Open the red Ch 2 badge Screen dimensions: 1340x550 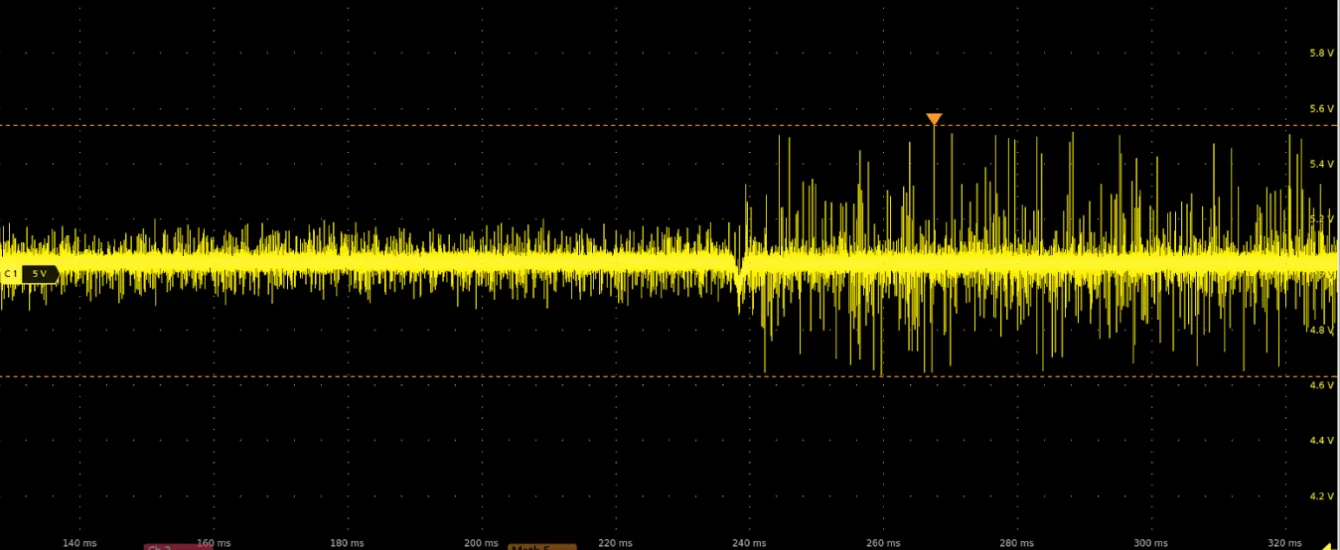177,547
